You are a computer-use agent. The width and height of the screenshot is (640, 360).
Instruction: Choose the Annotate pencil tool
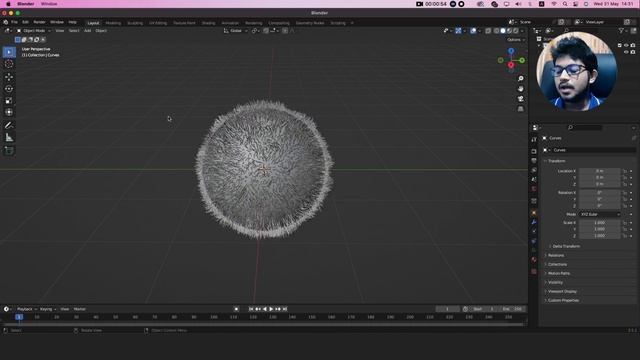click(x=9, y=125)
